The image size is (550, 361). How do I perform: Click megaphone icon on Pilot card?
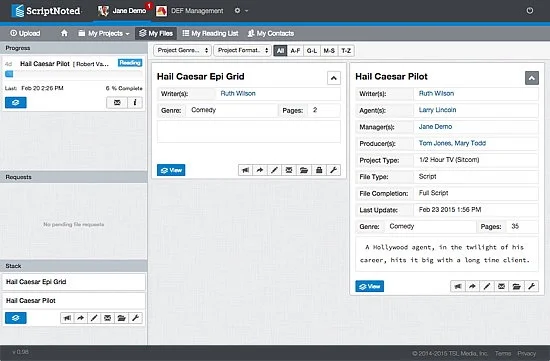[458, 286]
